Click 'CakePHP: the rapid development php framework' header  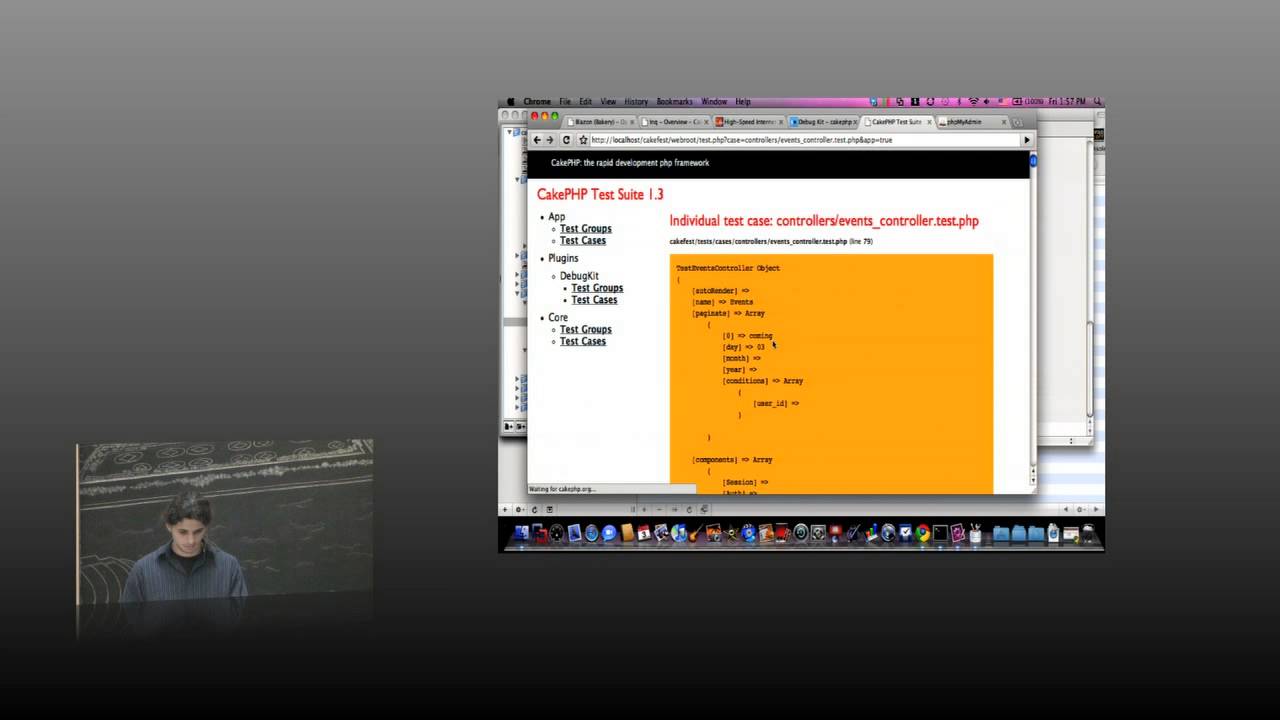630,163
